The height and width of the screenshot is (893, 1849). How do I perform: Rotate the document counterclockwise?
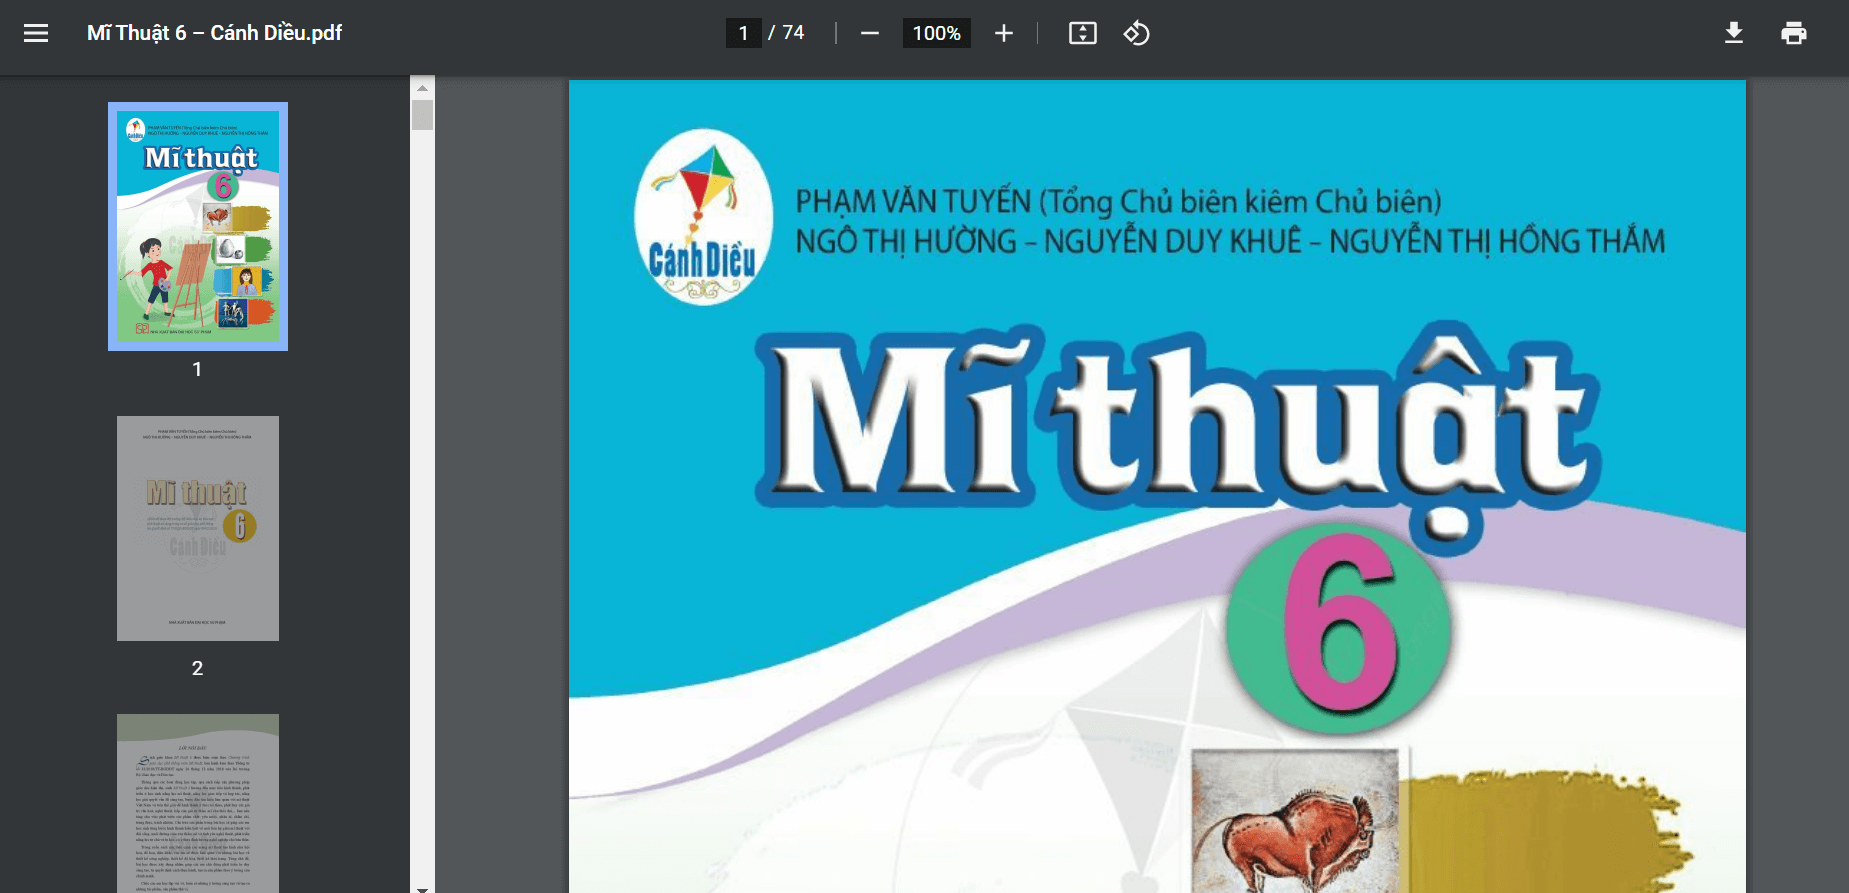1136,33
